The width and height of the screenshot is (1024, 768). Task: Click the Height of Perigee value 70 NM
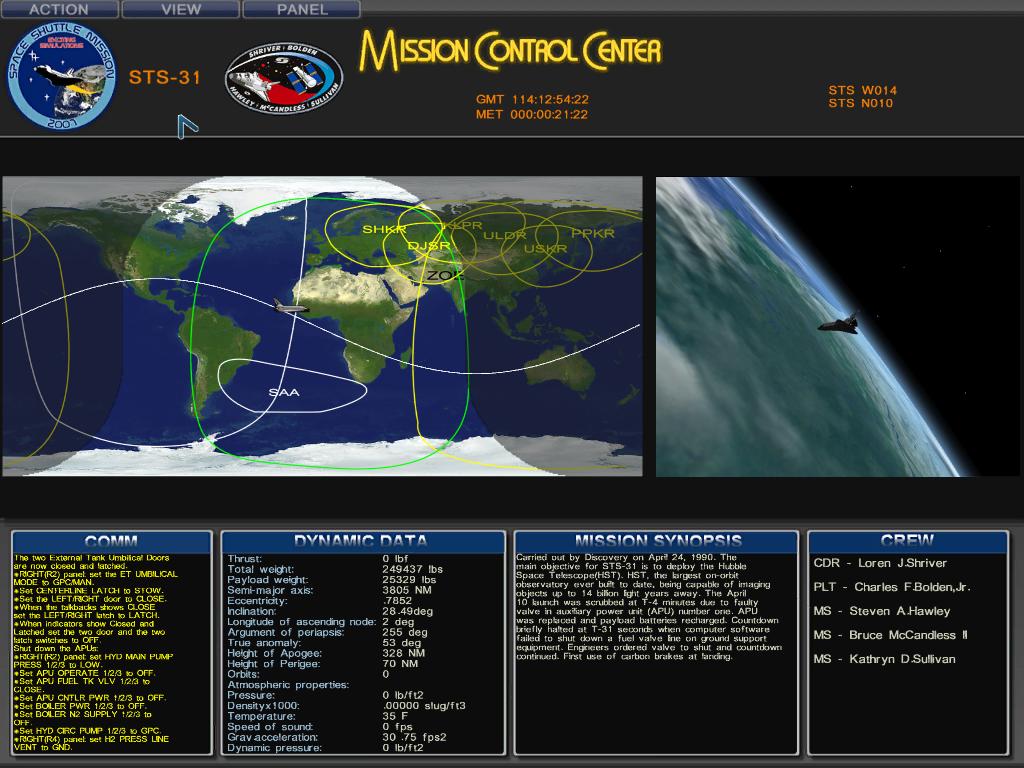(400, 664)
